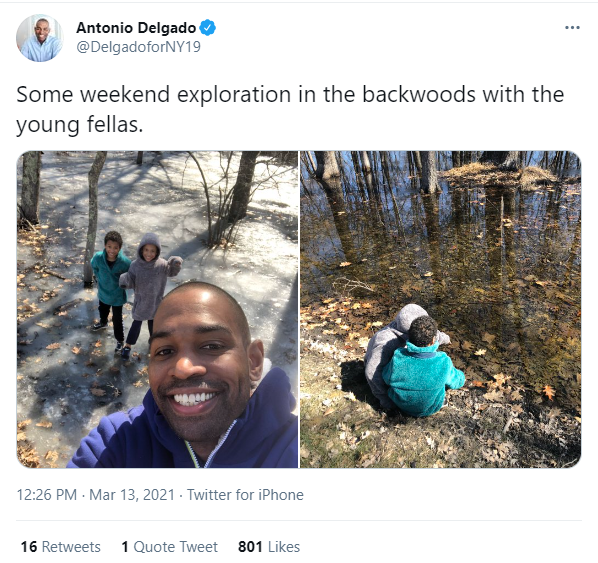Click the Mar 13, 2021 date

132,495
